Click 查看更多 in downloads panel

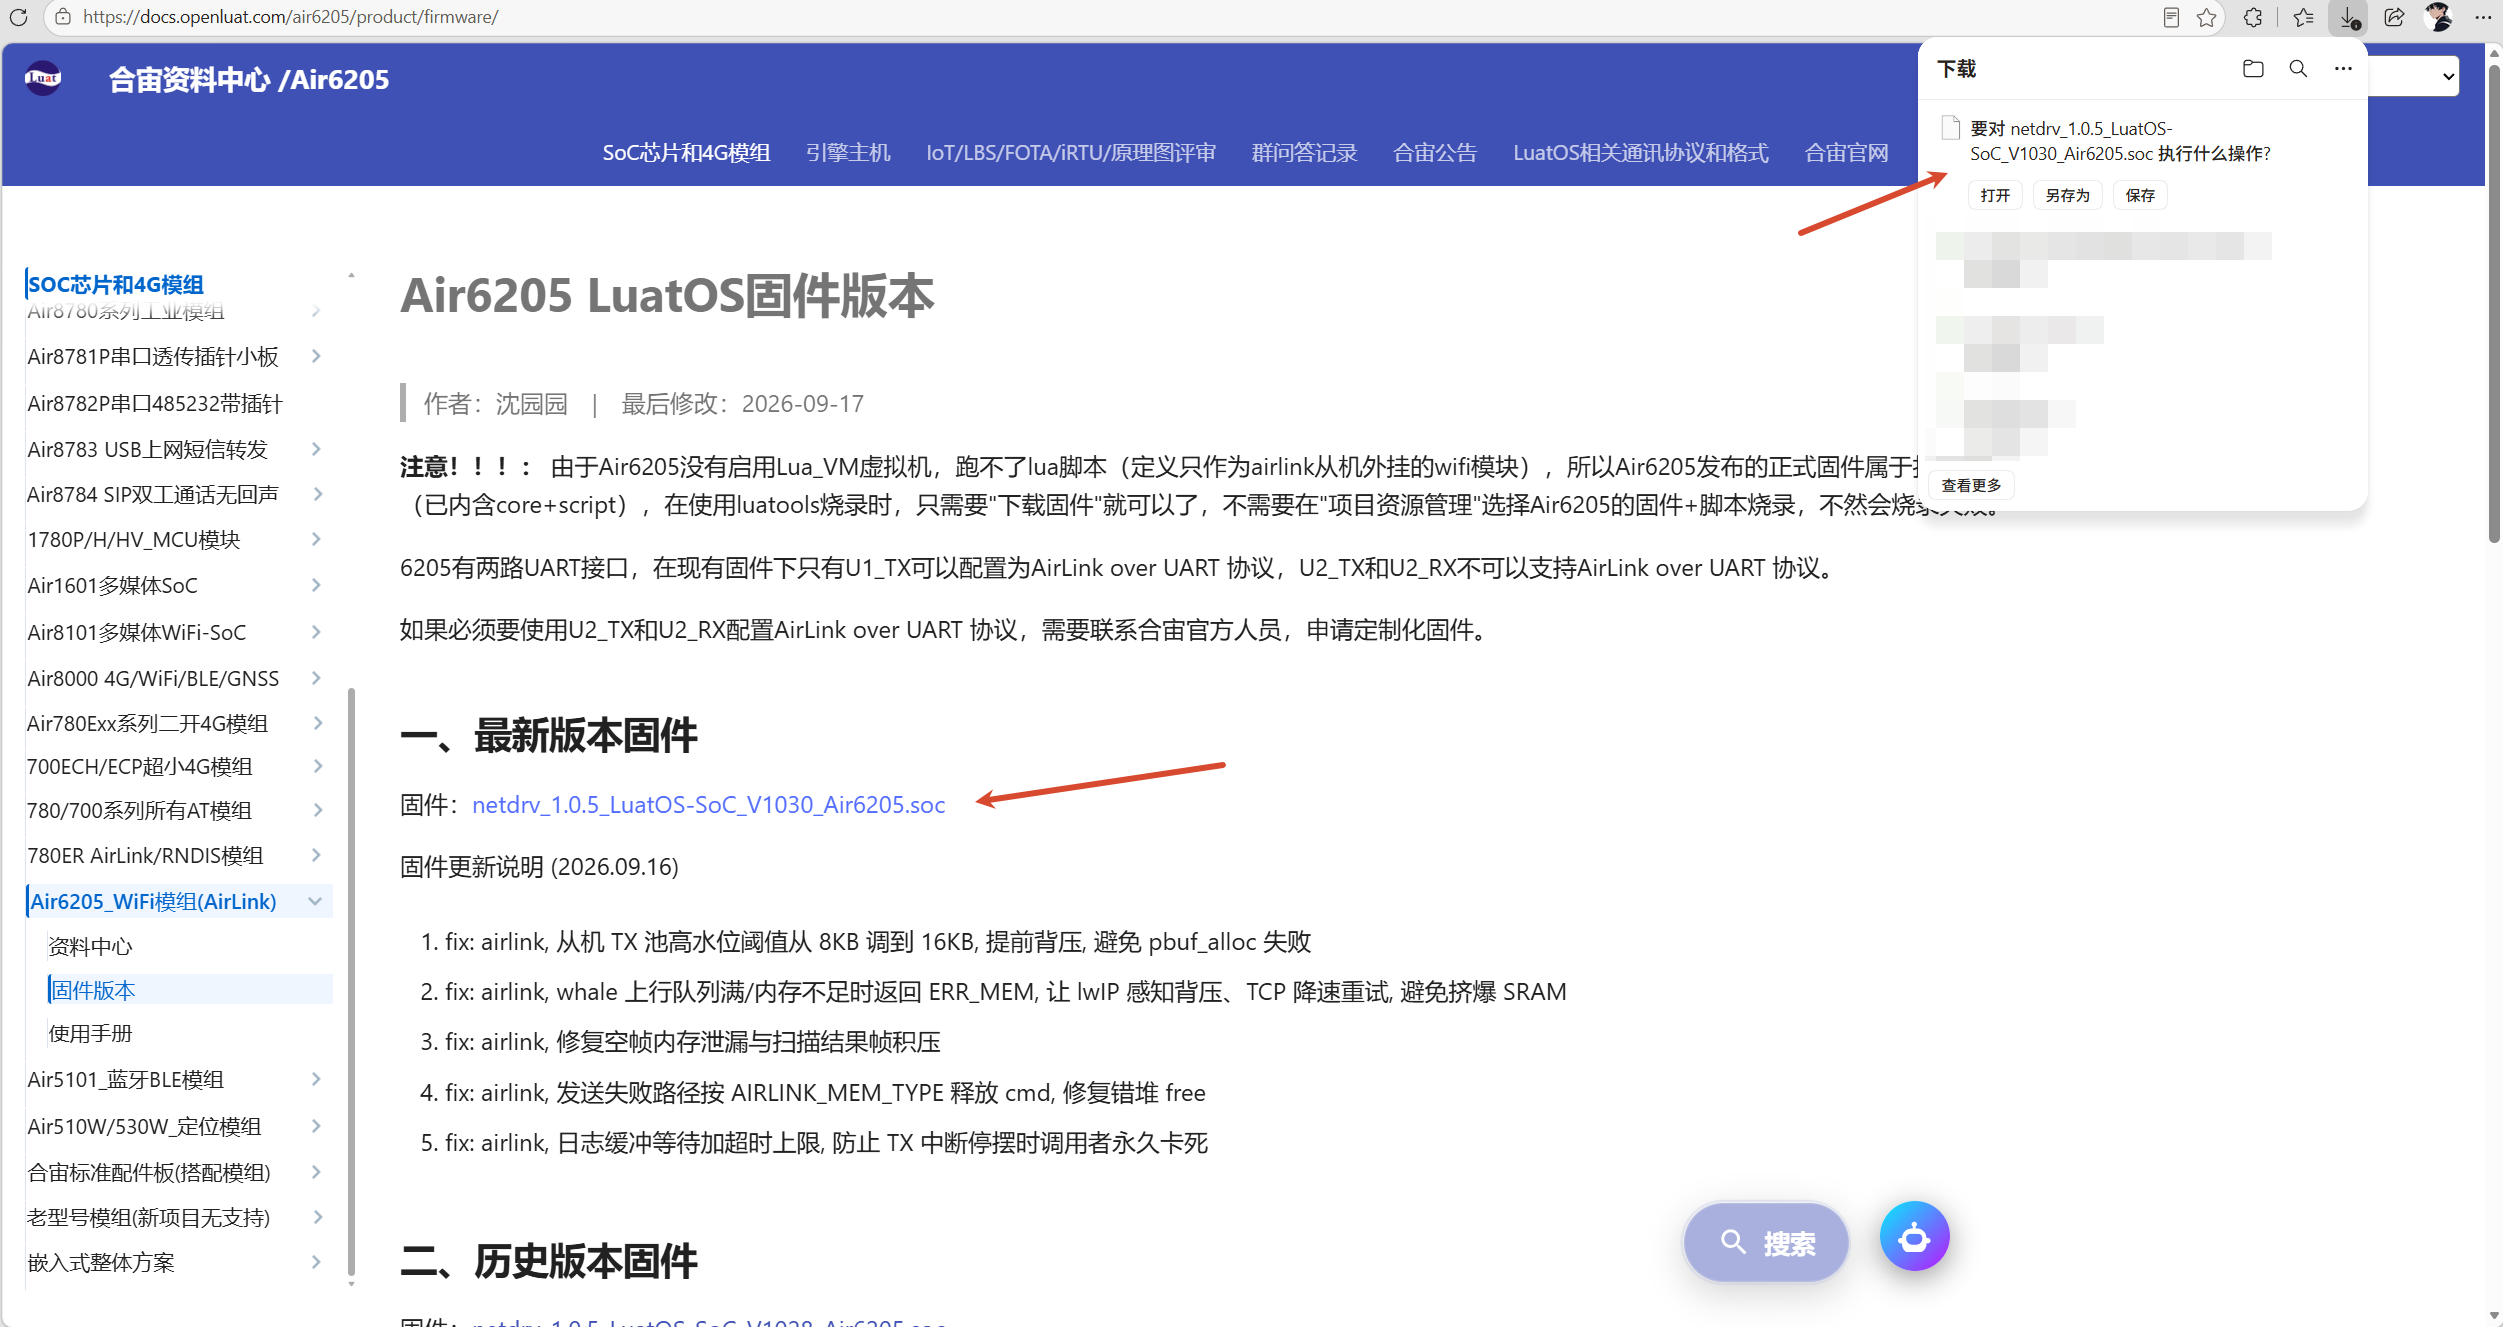(x=1971, y=486)
